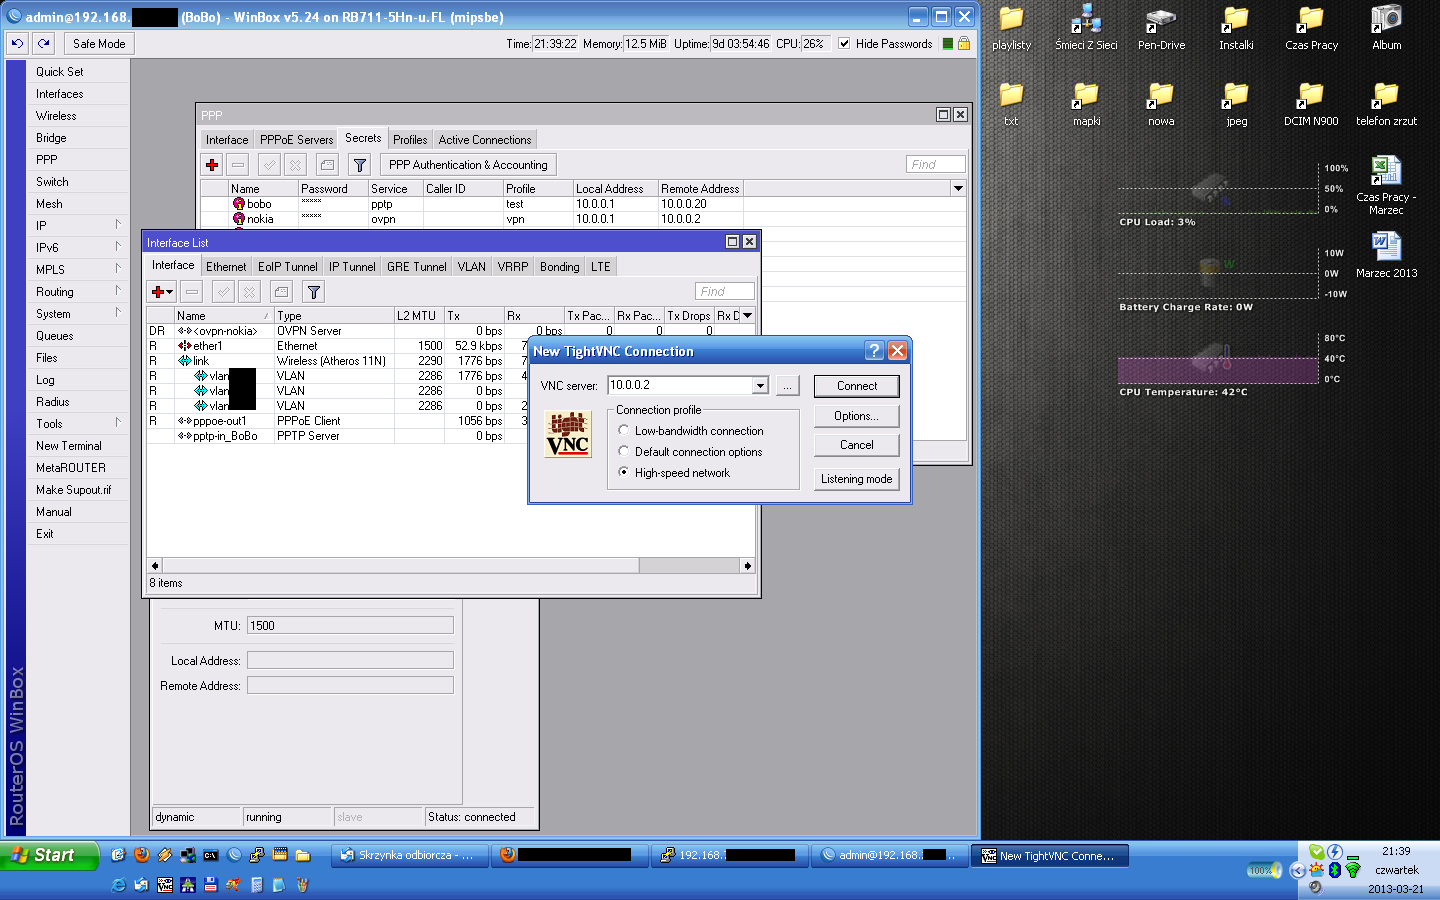
Task: Click the comment icon in Interface List toolbar
Action: pyautogui.click(x=282, y=292)
